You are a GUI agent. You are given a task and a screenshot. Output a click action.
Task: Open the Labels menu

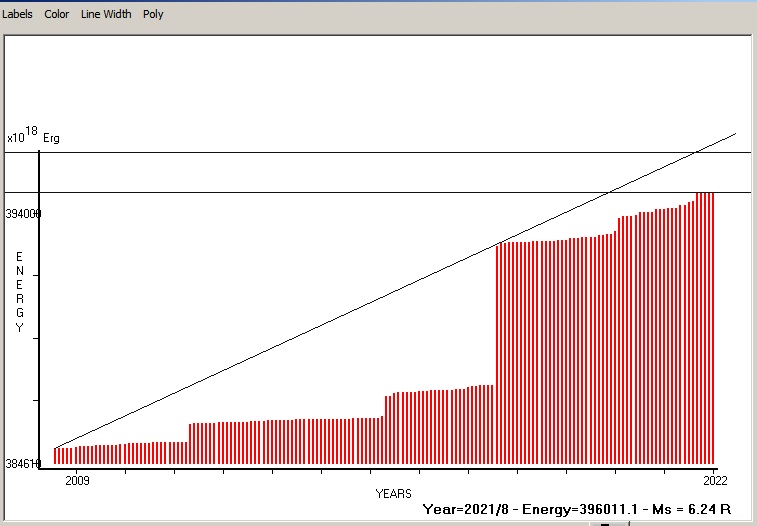click(x=17, y=14)
